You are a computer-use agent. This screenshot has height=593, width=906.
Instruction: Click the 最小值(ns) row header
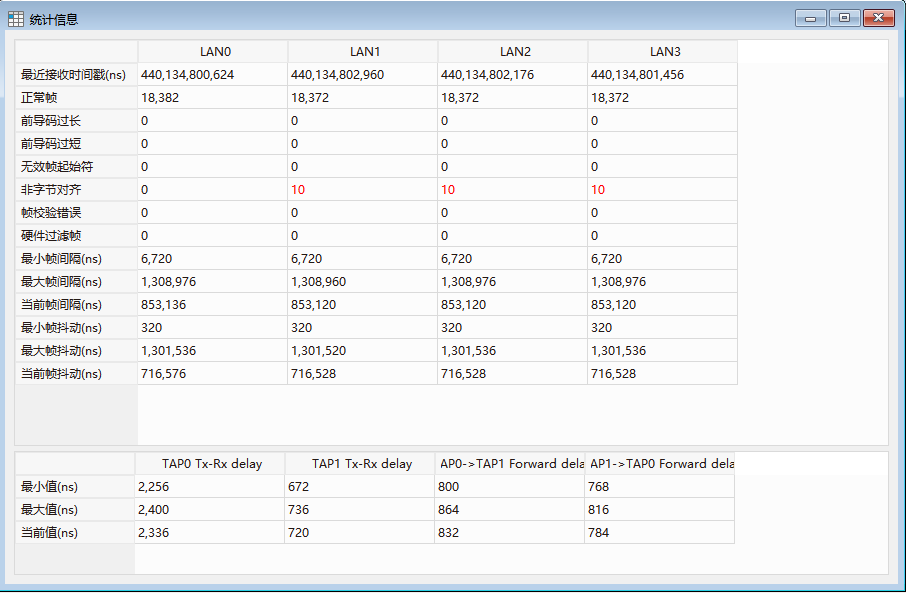click(75, 487)
